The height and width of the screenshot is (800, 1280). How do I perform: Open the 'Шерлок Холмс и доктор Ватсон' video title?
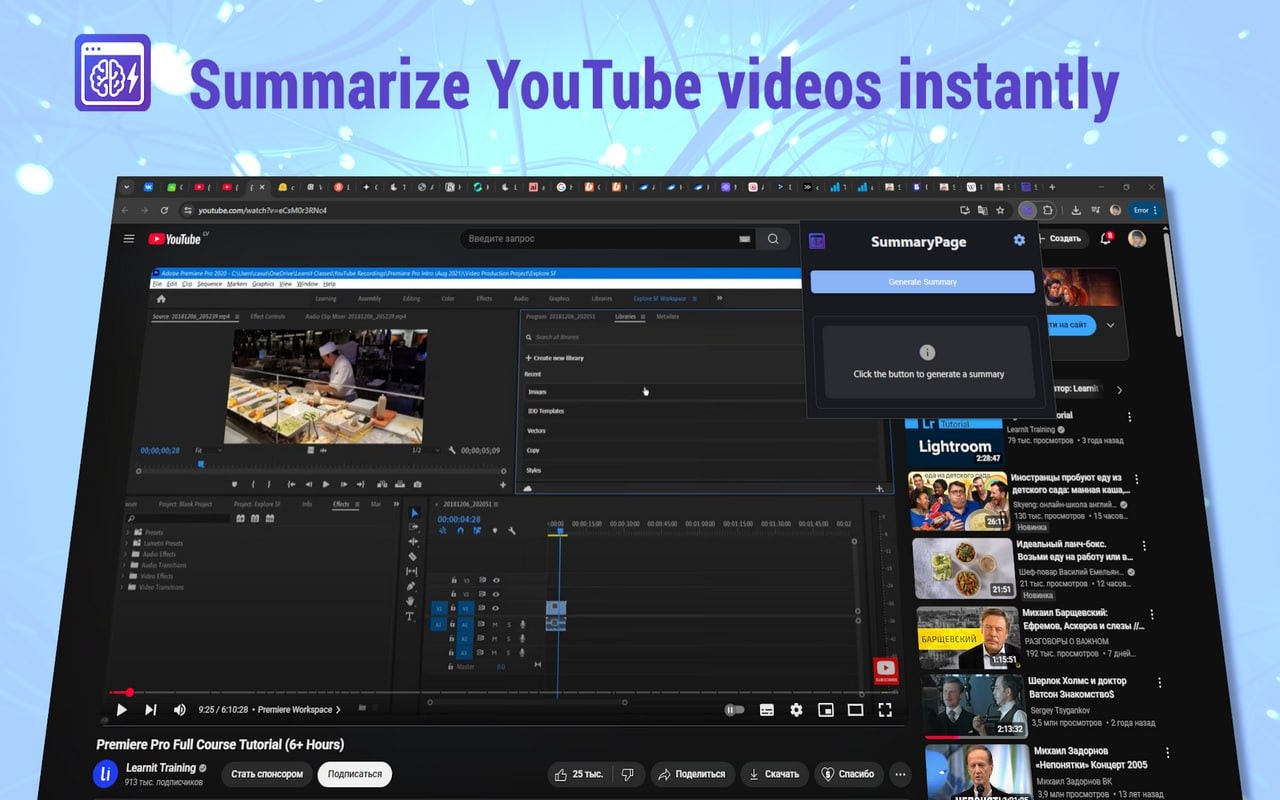pyautogui.click(x=1078, y=687)
